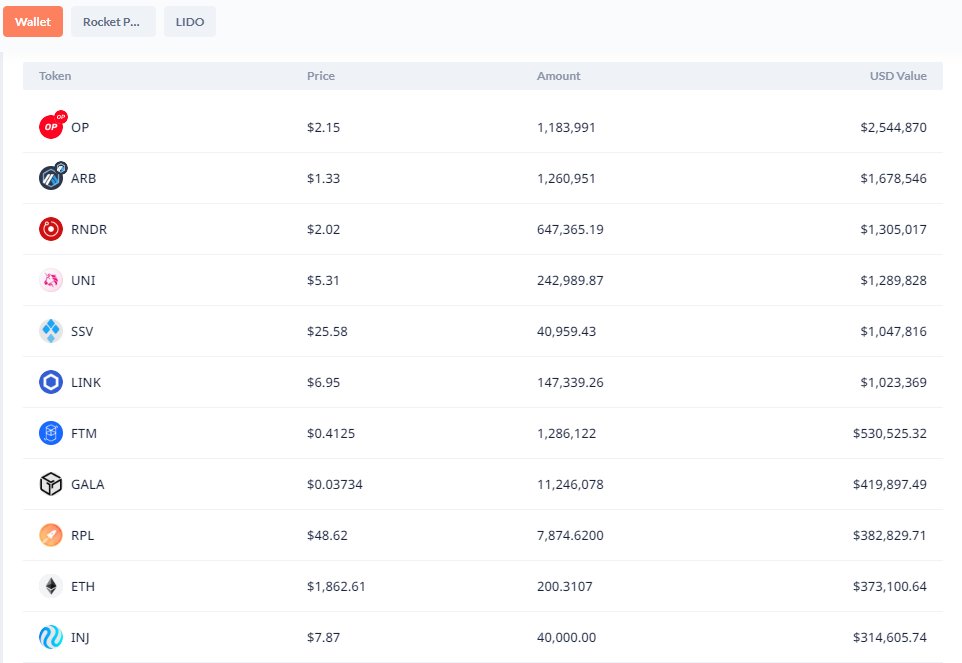Select the RPL token name

tap(83, 535)
